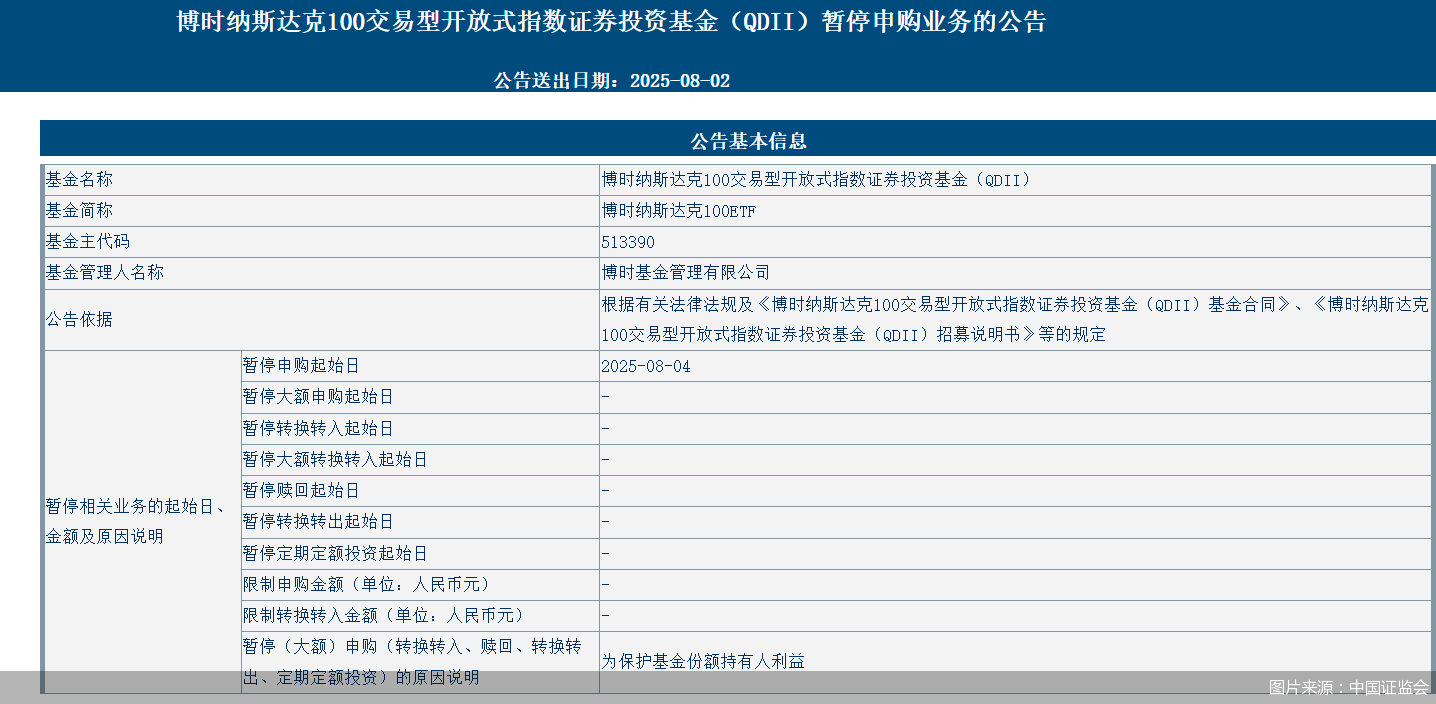The image size is (1436, 704).
Task: Select the 公告依据 label cell
Action: (x=80, y=320)
